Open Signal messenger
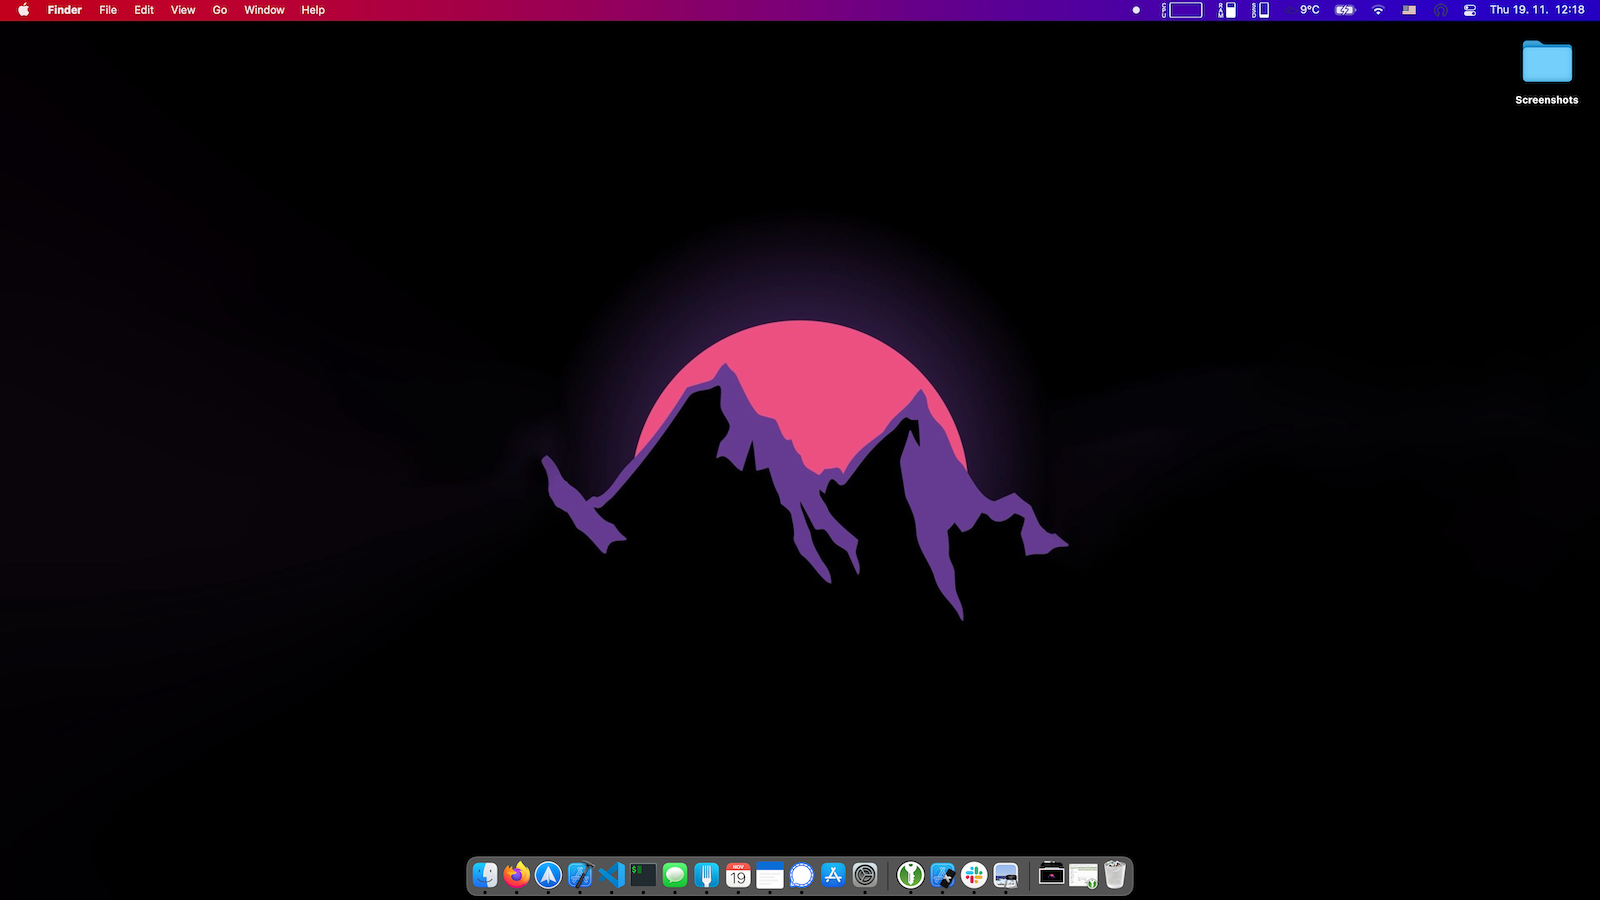1600x900 pixels. click(x=800, y=875)
